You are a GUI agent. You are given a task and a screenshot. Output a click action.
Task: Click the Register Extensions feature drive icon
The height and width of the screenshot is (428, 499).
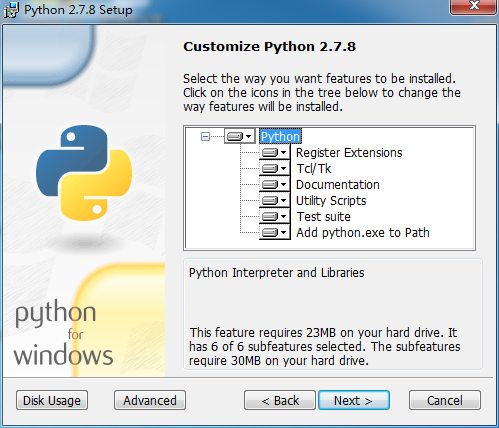(x=275, y=153)
